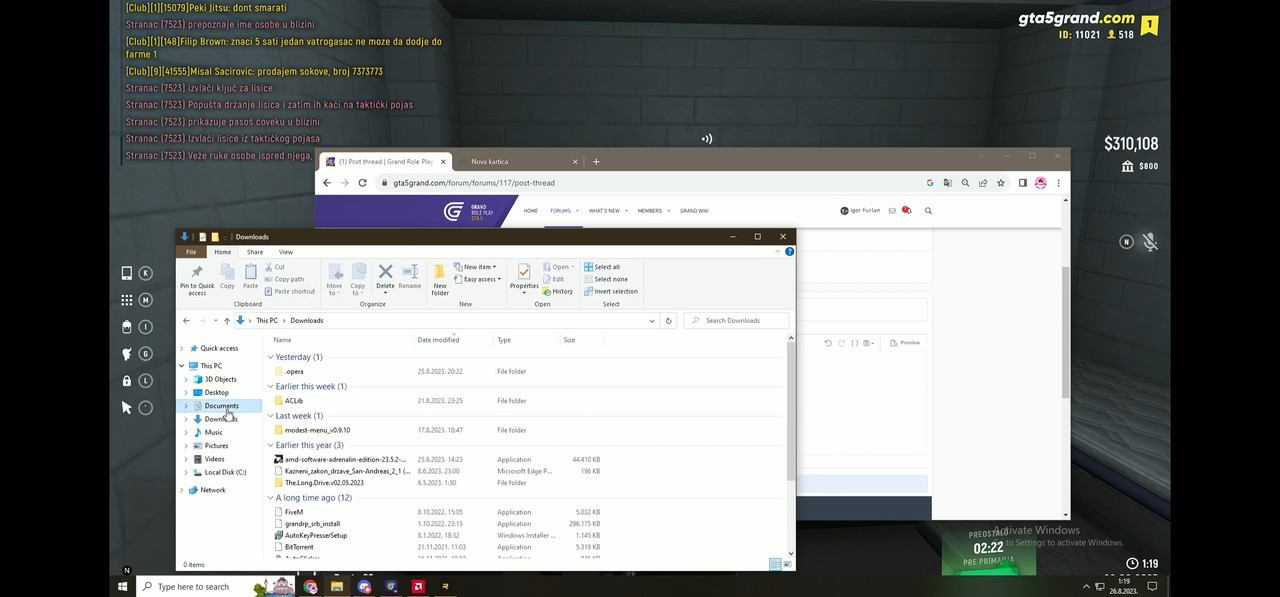Open the Chrome side panel
The height and width of the screenshot is (597, 1280).
[1022, 183]
